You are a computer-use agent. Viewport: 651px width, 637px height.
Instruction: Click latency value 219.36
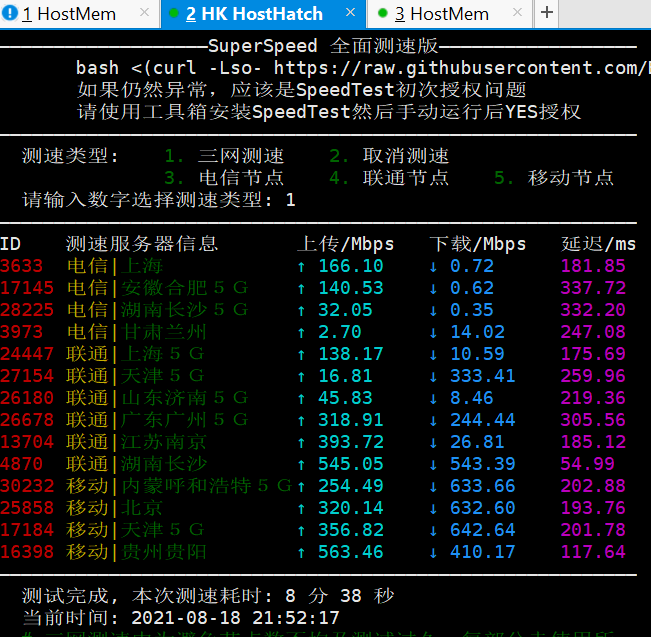(x=593, y=398)
